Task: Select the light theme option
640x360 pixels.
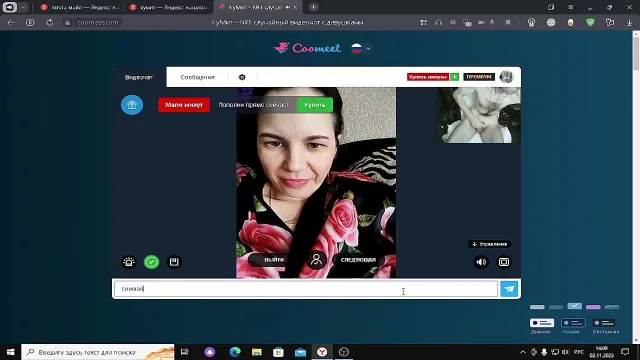Action: [542, 323]
